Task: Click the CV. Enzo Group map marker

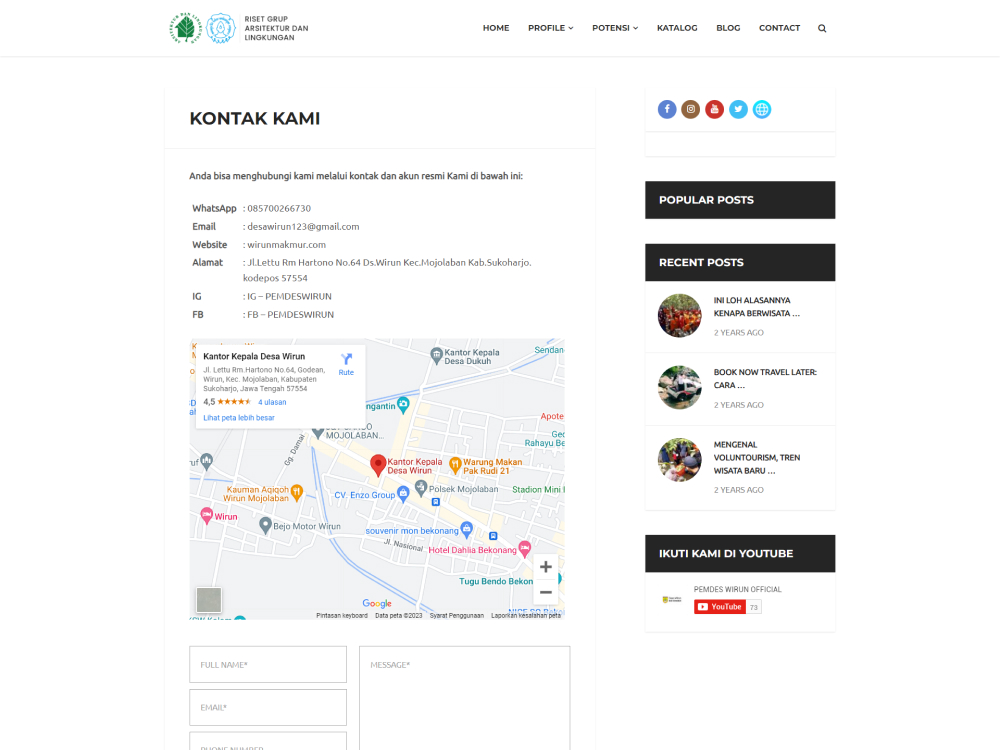Action: [403, 493]
